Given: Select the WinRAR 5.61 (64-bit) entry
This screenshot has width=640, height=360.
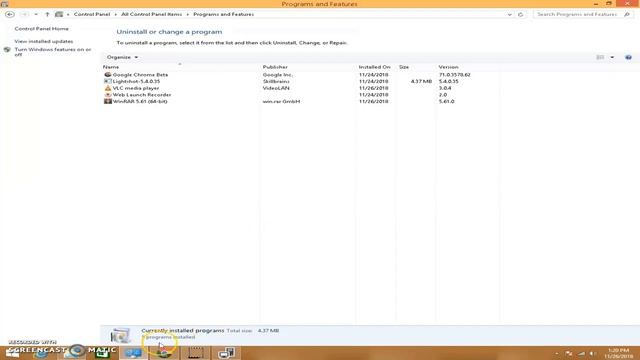Looking at the screenshot, I should click(140, 101).
